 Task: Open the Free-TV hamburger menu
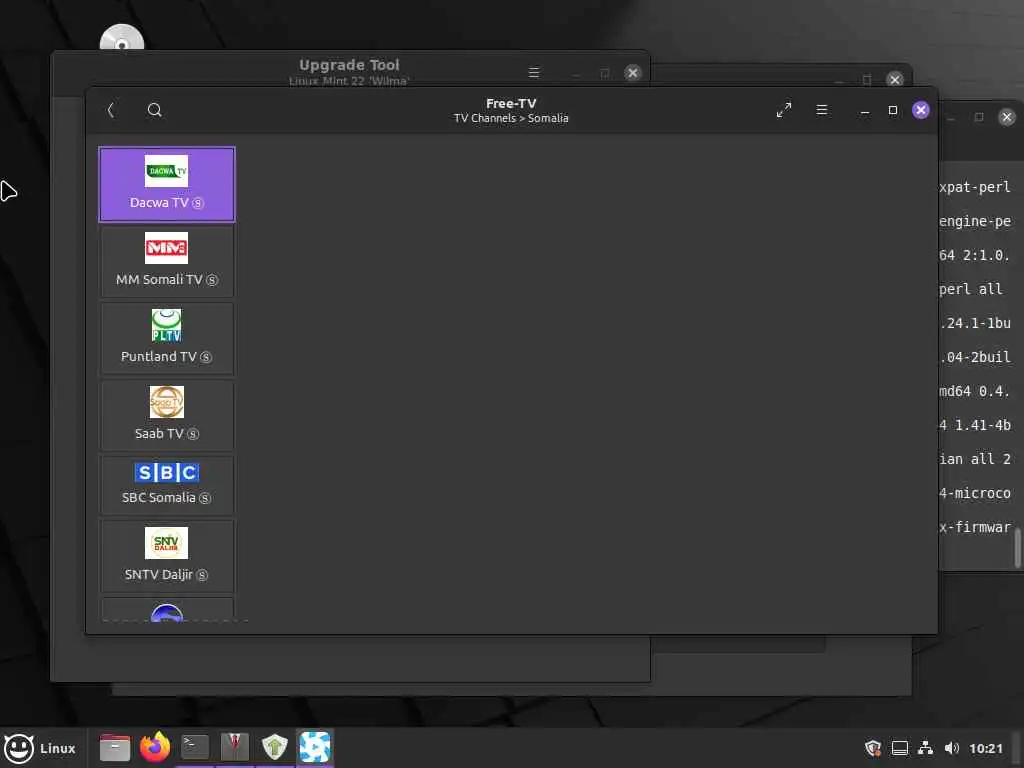coord(822,110)
